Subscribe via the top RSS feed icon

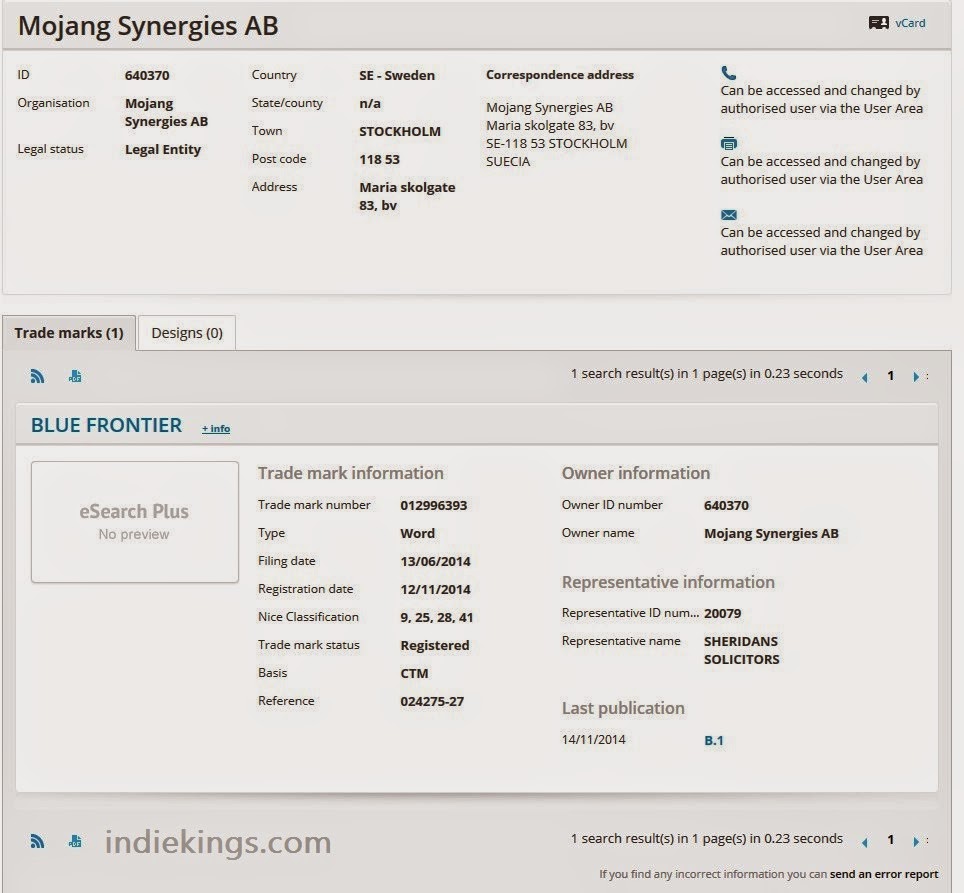click(38, 376)
